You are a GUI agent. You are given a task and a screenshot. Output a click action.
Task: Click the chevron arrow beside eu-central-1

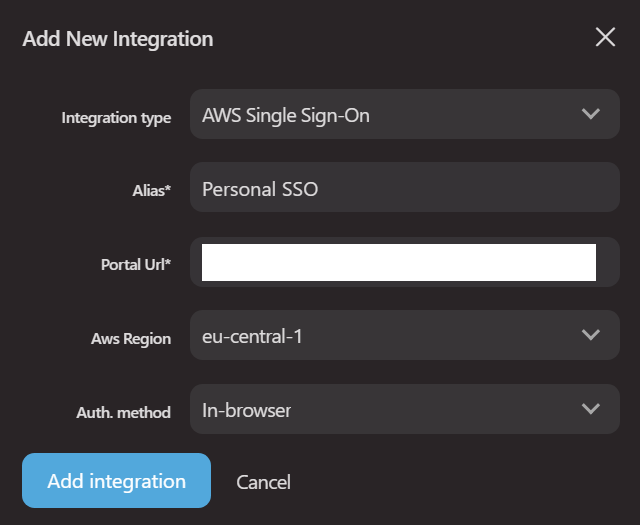pyautogui.click(x=590, y=335)
